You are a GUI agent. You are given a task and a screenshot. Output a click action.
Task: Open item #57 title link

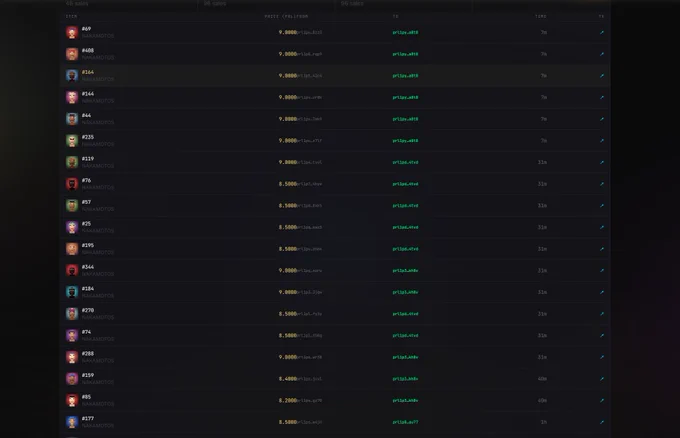(86, 202)
